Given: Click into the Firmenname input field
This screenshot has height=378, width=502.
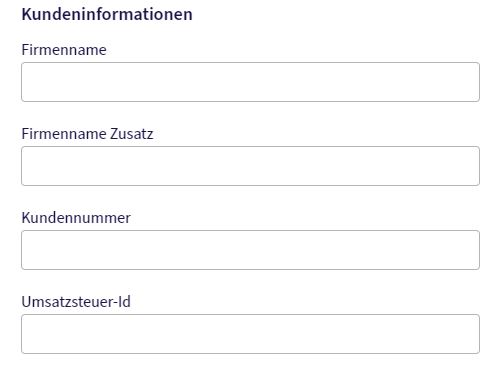Looking at the screenshot, I should click(x=250, y=82).
